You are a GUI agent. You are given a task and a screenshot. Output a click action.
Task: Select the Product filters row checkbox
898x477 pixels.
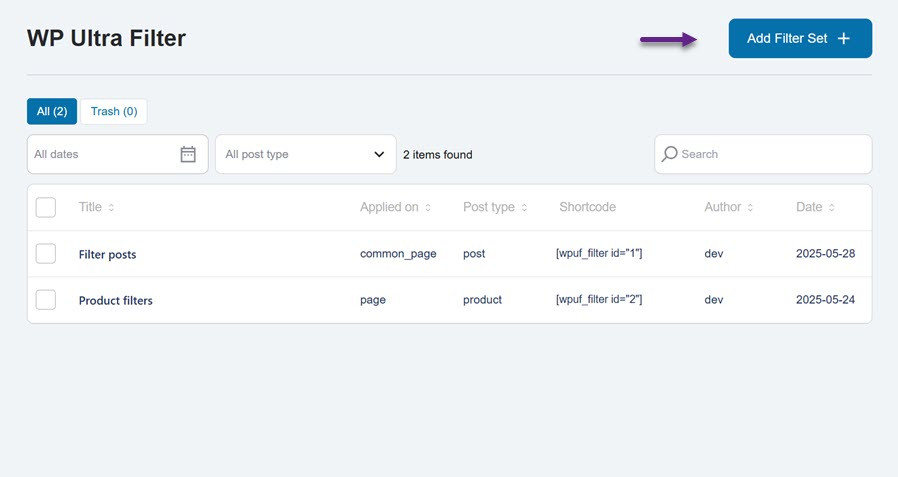coord(46,300)
